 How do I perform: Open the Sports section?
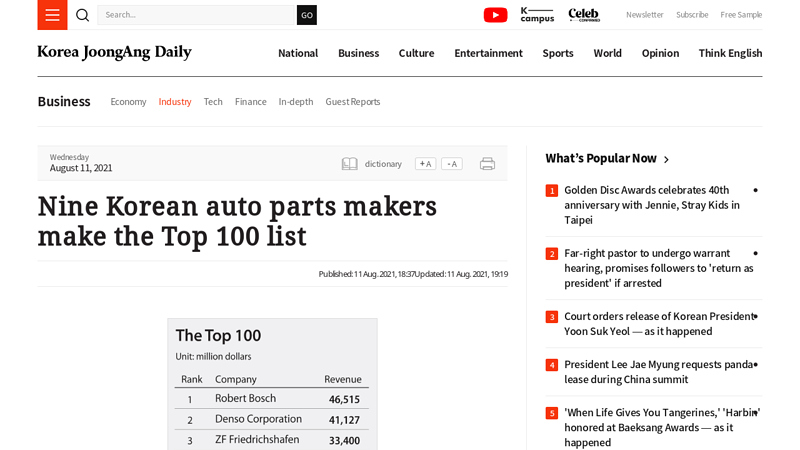[x=558, y=53]
